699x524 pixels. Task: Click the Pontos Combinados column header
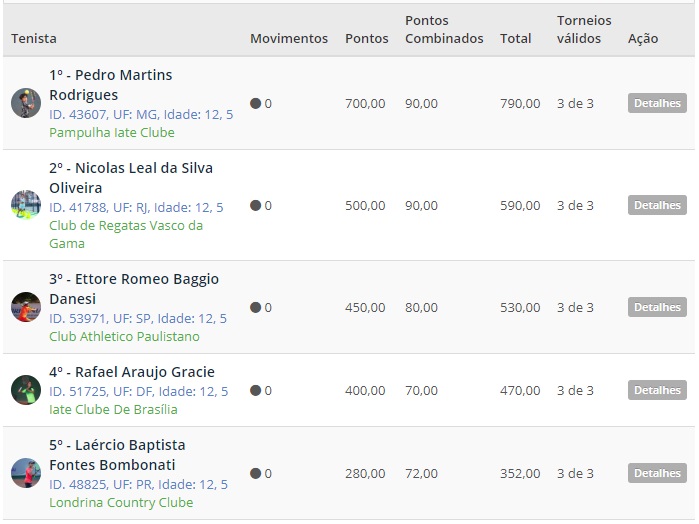click(444, 29)
